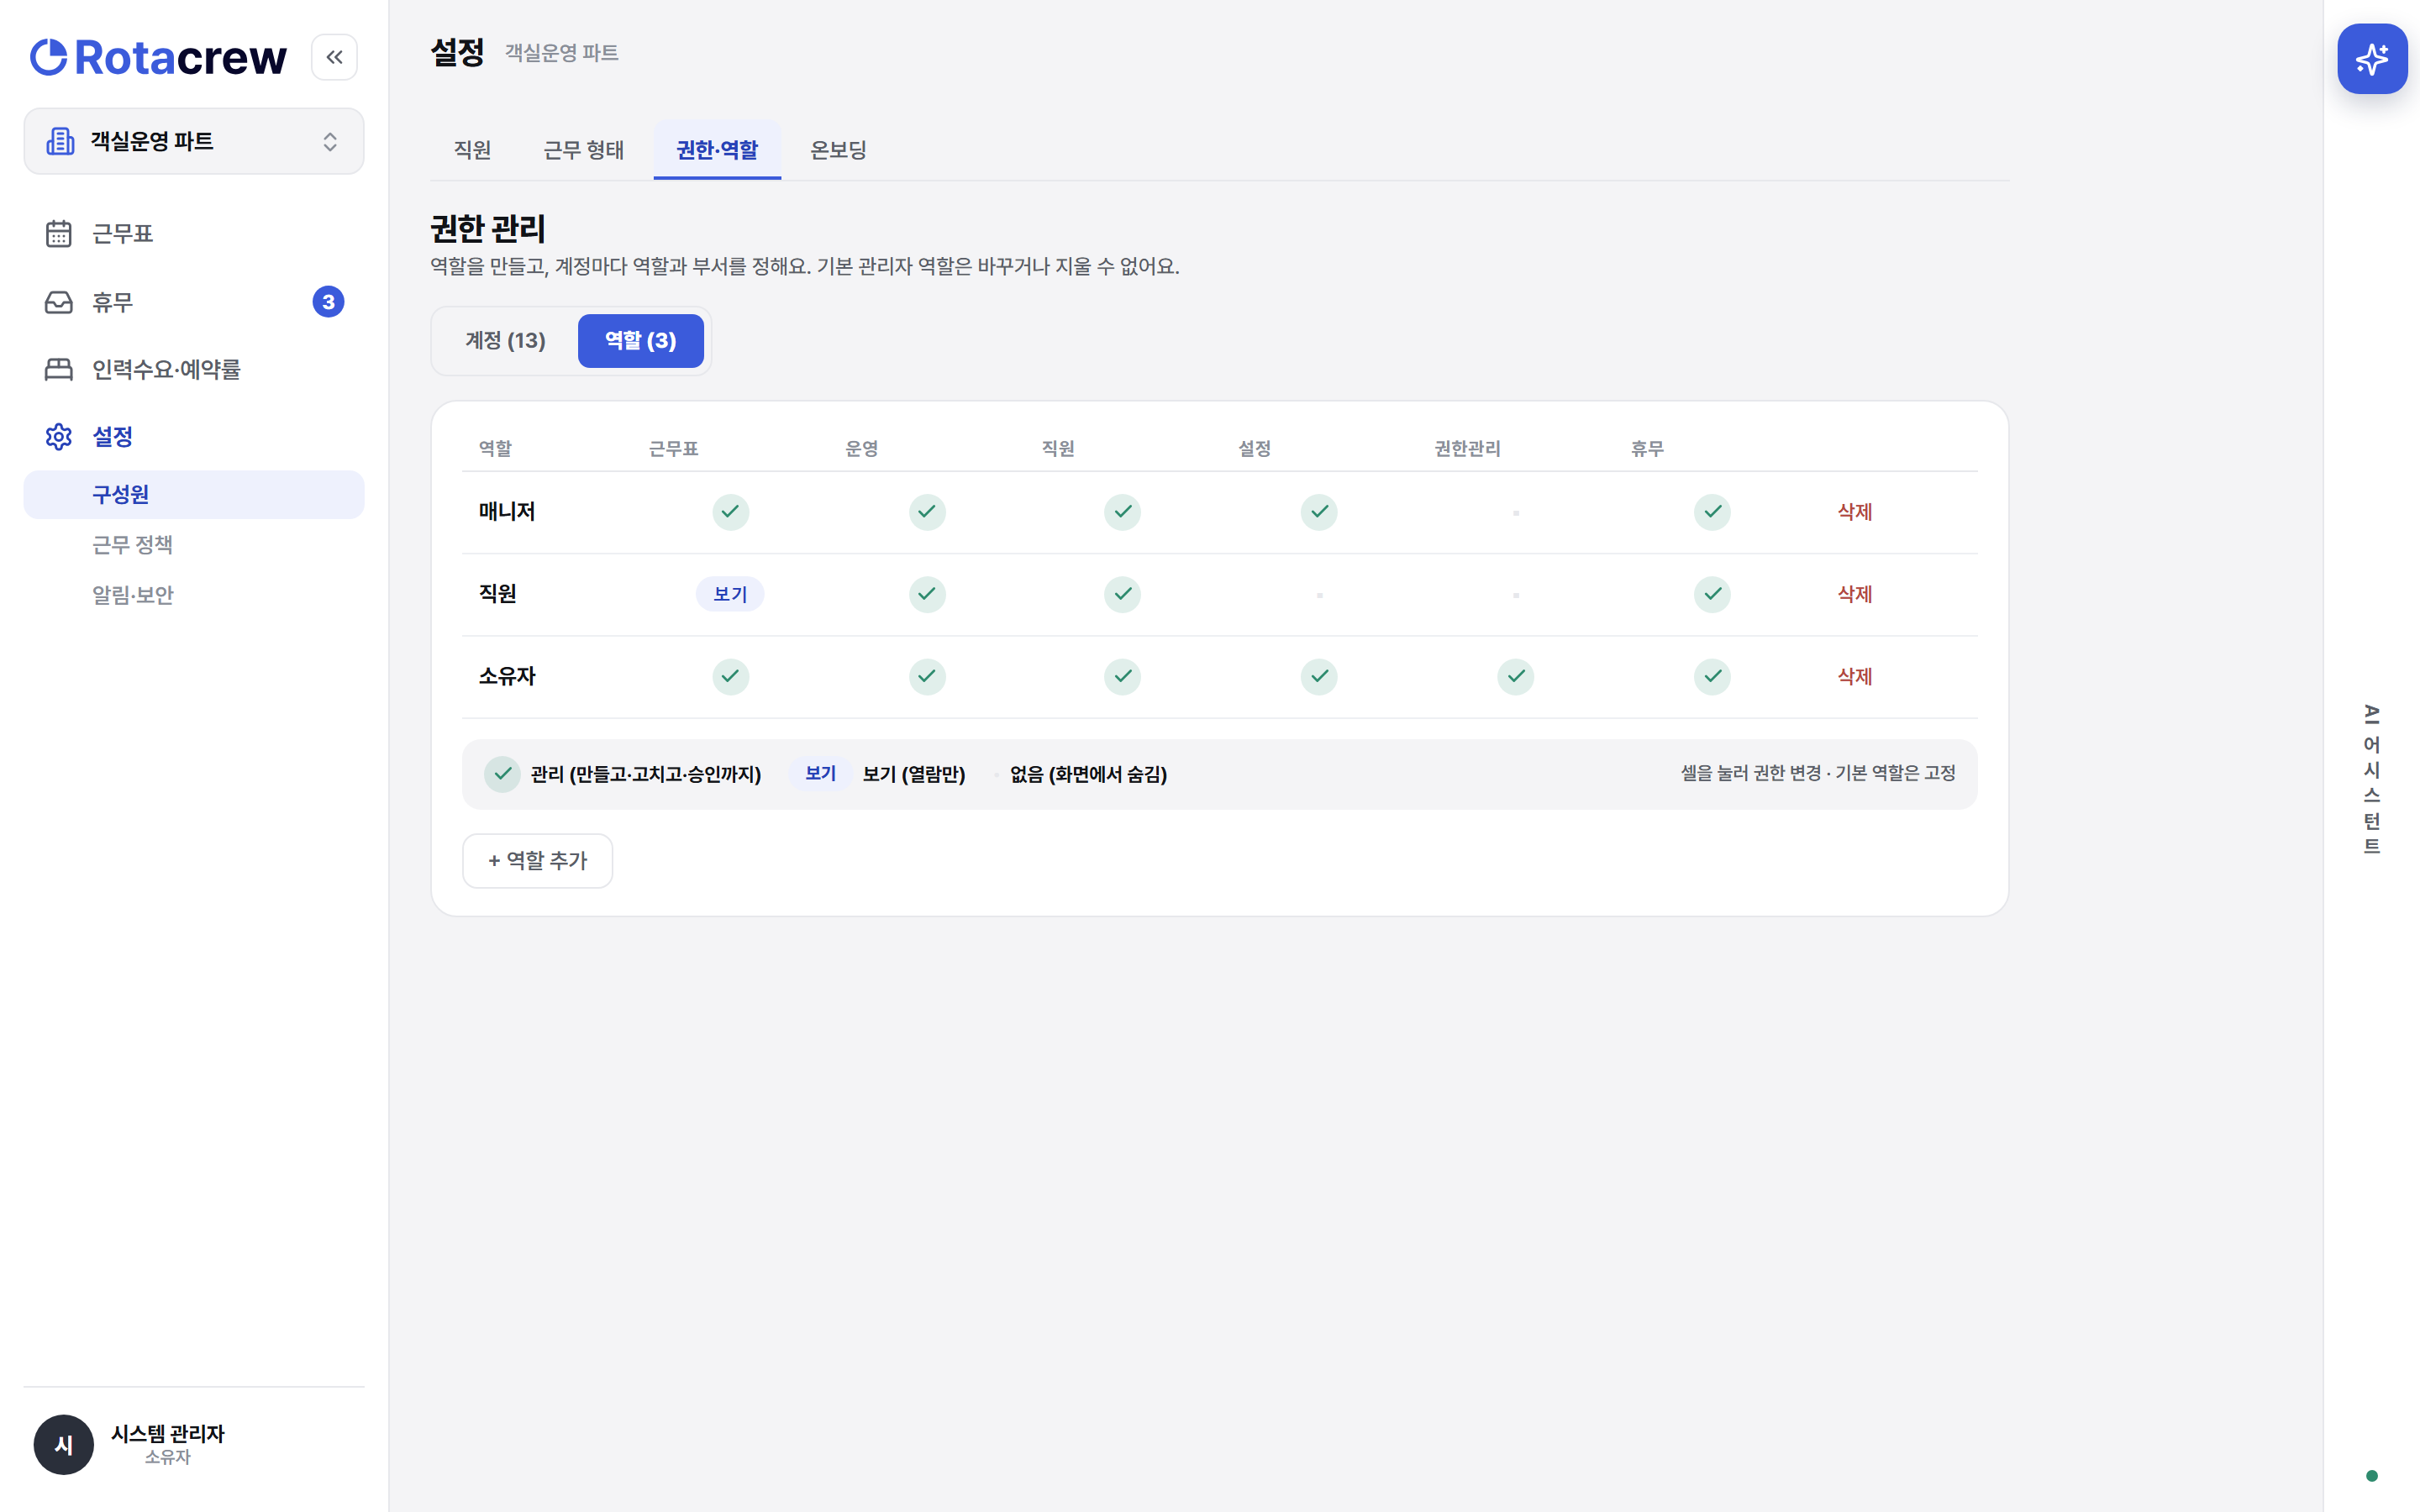The image size is (2420, 1512).
Task: Select the 권한·역할 tab
Action: (717, 150)
